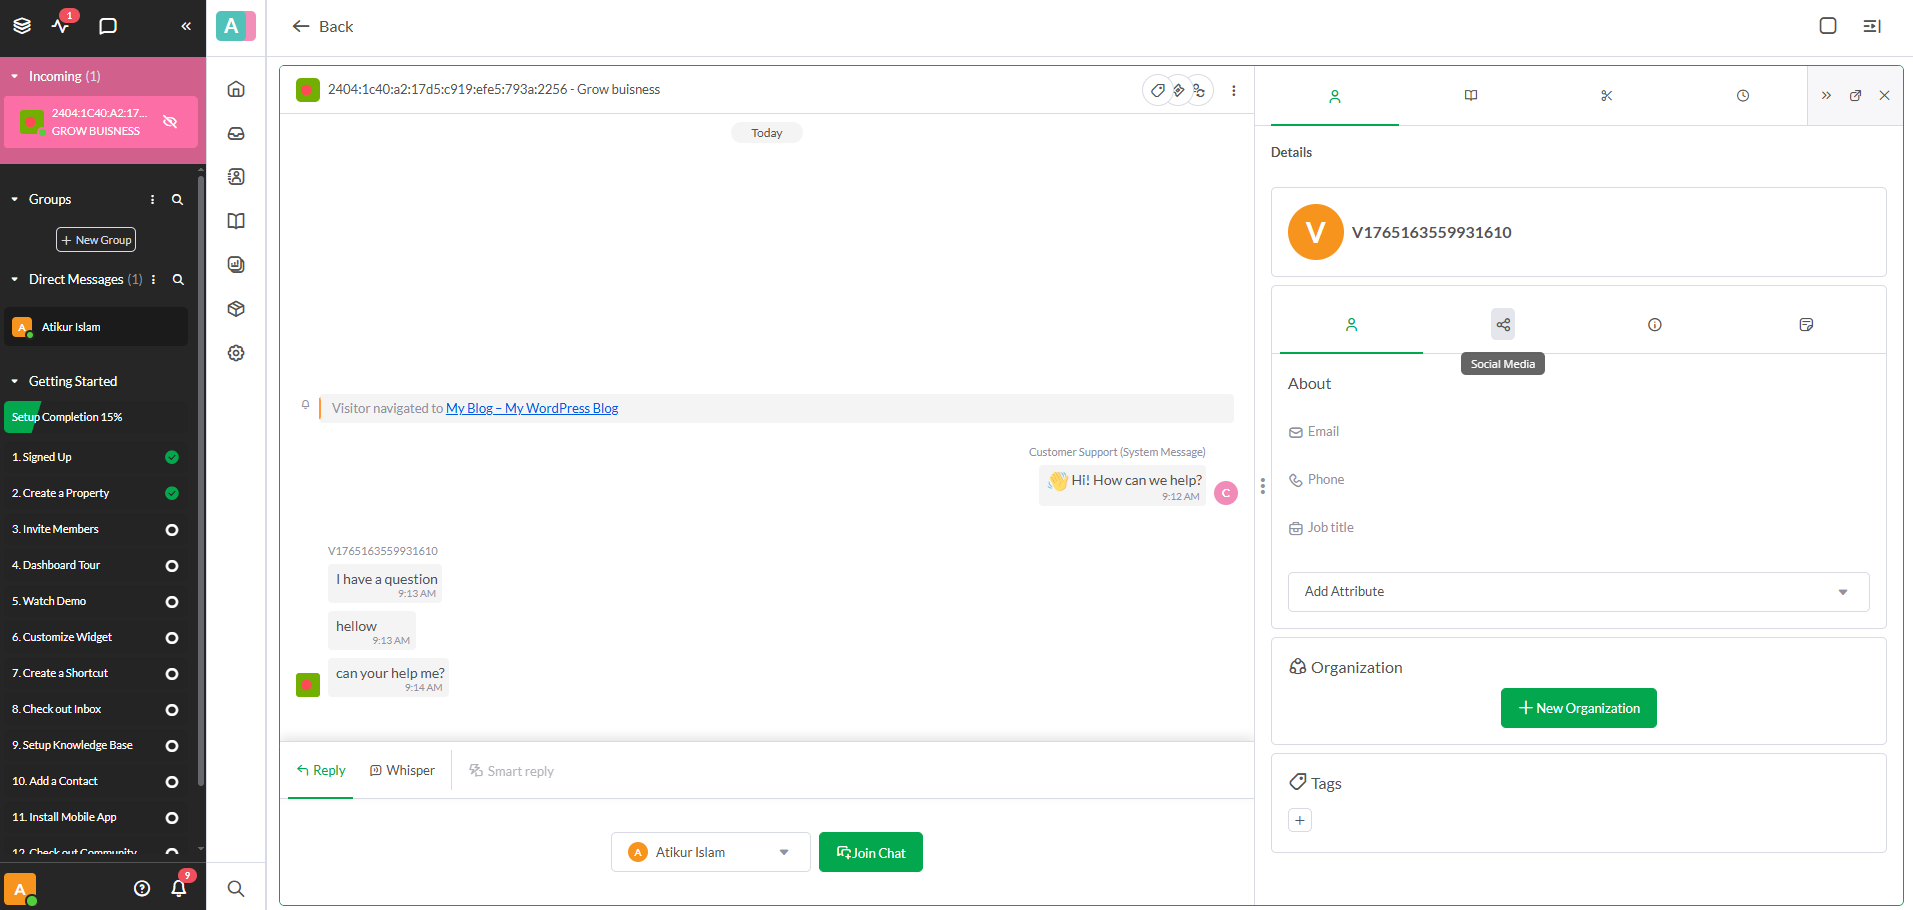
Task: Open the Knowledge Base book icon in rail
Action: [x=236, y=221]
